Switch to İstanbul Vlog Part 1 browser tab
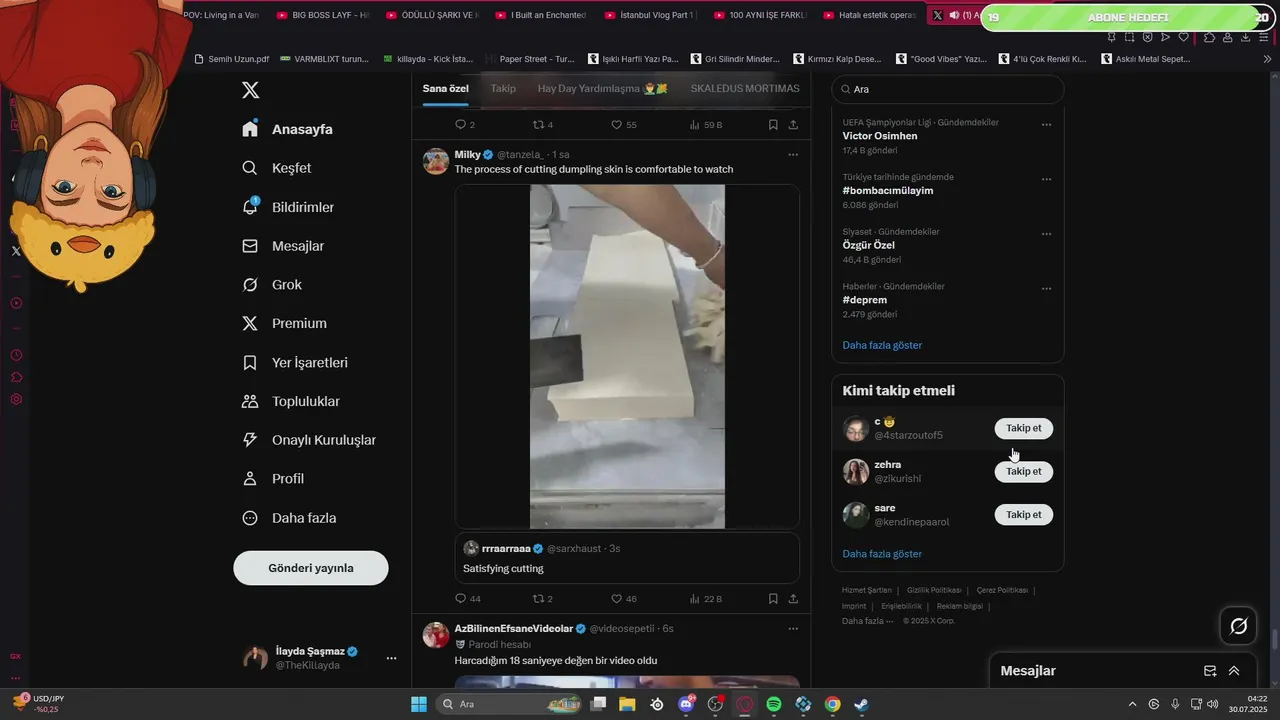1280x720 pixels. [x=650, y=15]
